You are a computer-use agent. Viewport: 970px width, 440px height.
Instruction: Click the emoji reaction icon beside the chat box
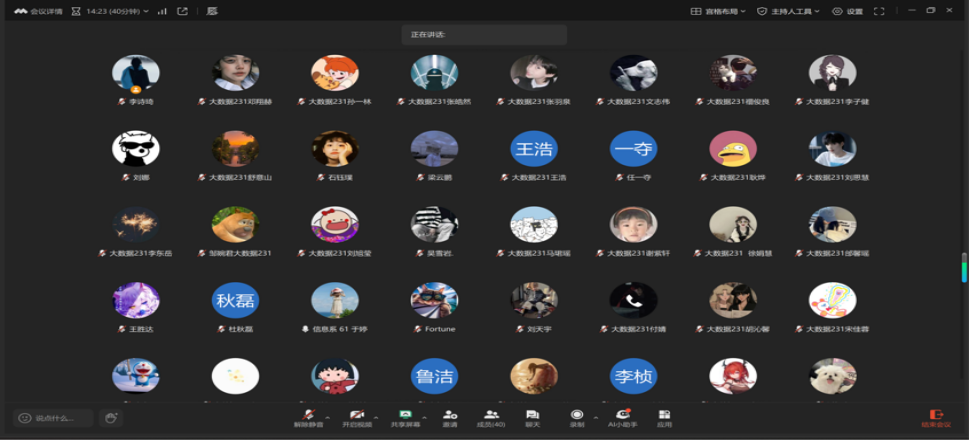coord(111,418)
